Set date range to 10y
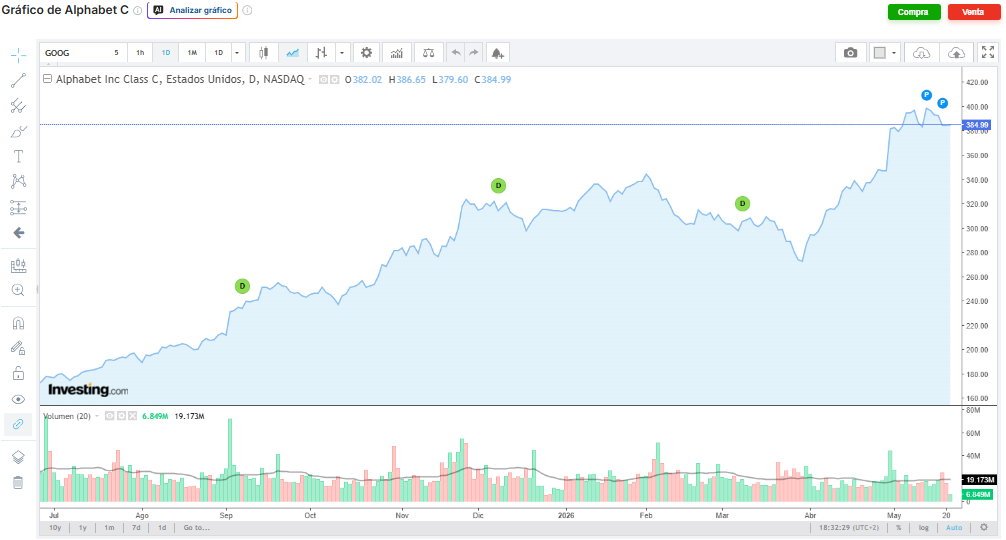Viewport: 1006px width, 540px height. [55, 528]
